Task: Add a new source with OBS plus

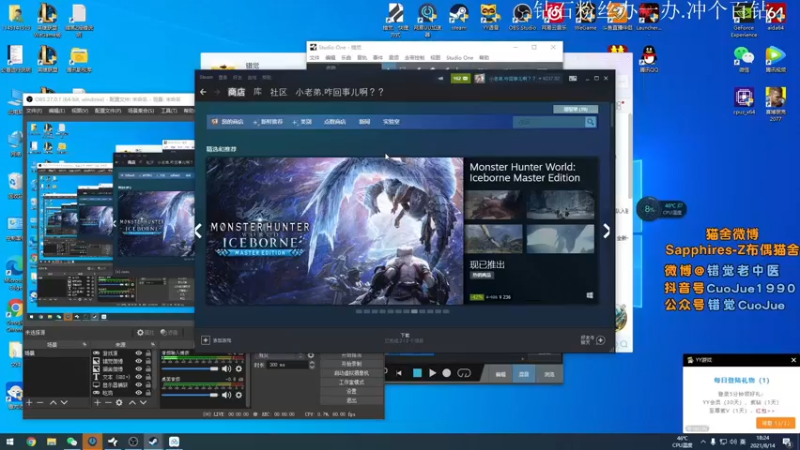Action: tap(97, 403)
